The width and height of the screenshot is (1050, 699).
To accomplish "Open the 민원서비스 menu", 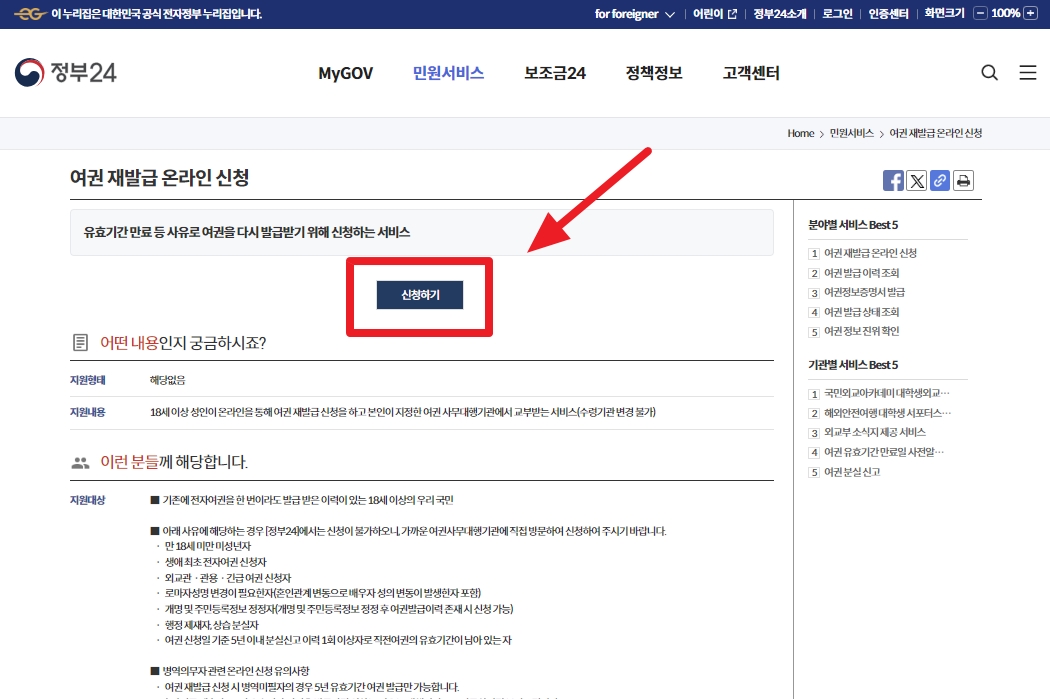I will tap(448, 73).
